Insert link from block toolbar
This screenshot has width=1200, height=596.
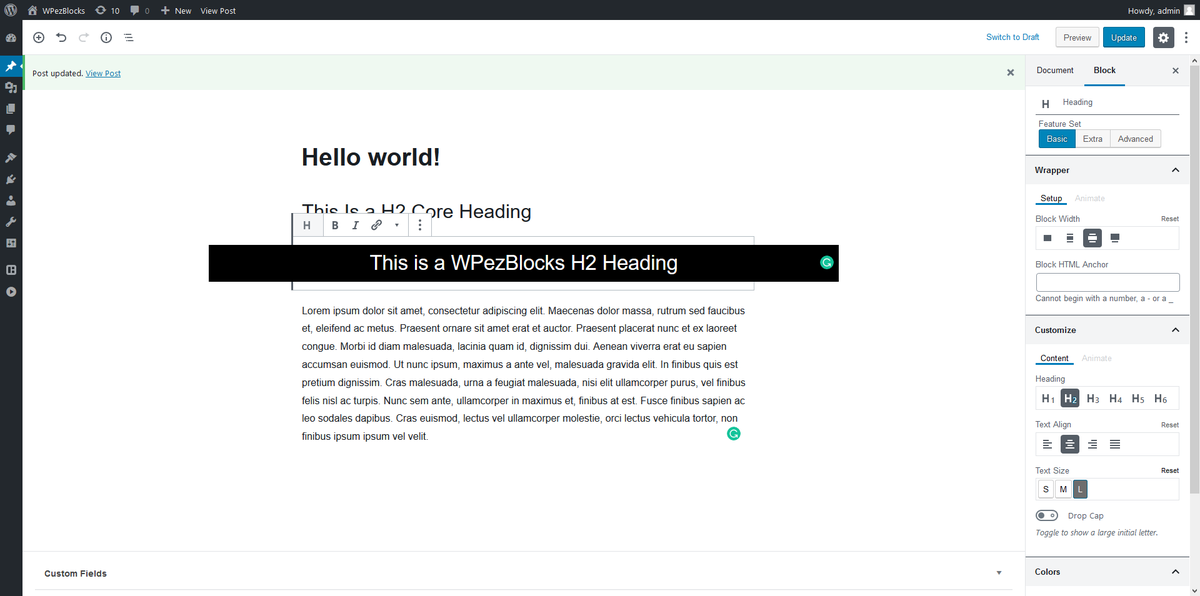click(376, 225)
